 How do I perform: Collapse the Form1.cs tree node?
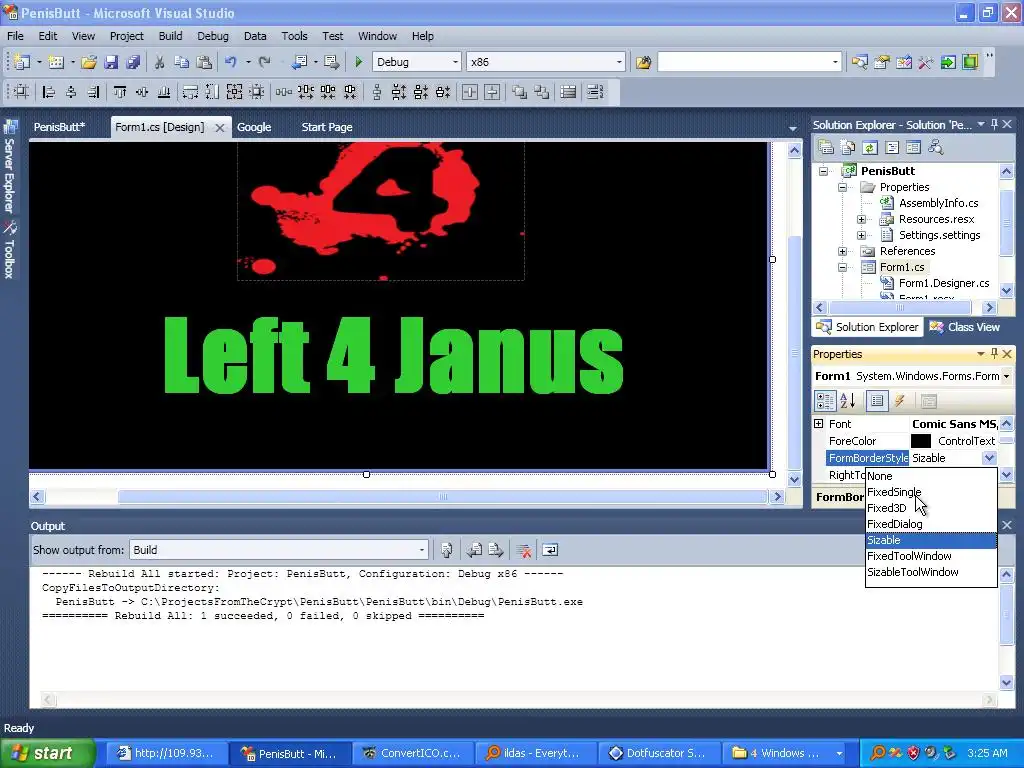coord(842,267)
